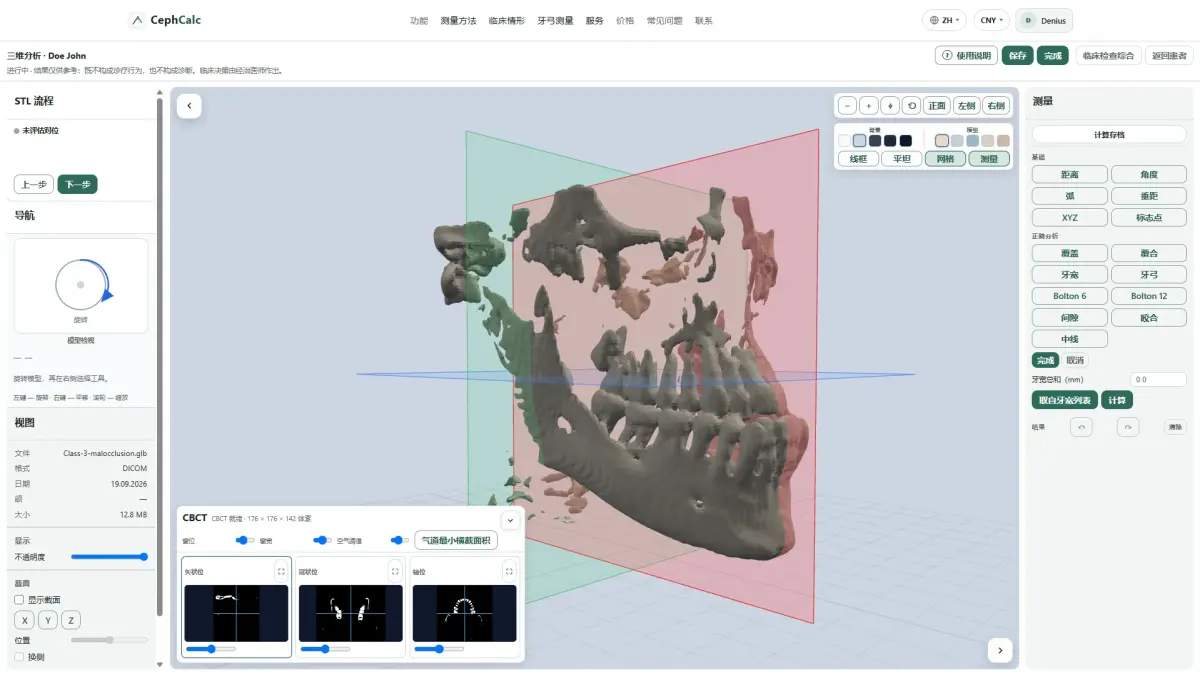Expand the sagittal (矢状位) slice to fullscreen
Screen dimensions: 1200x675
tap(281, 572)
